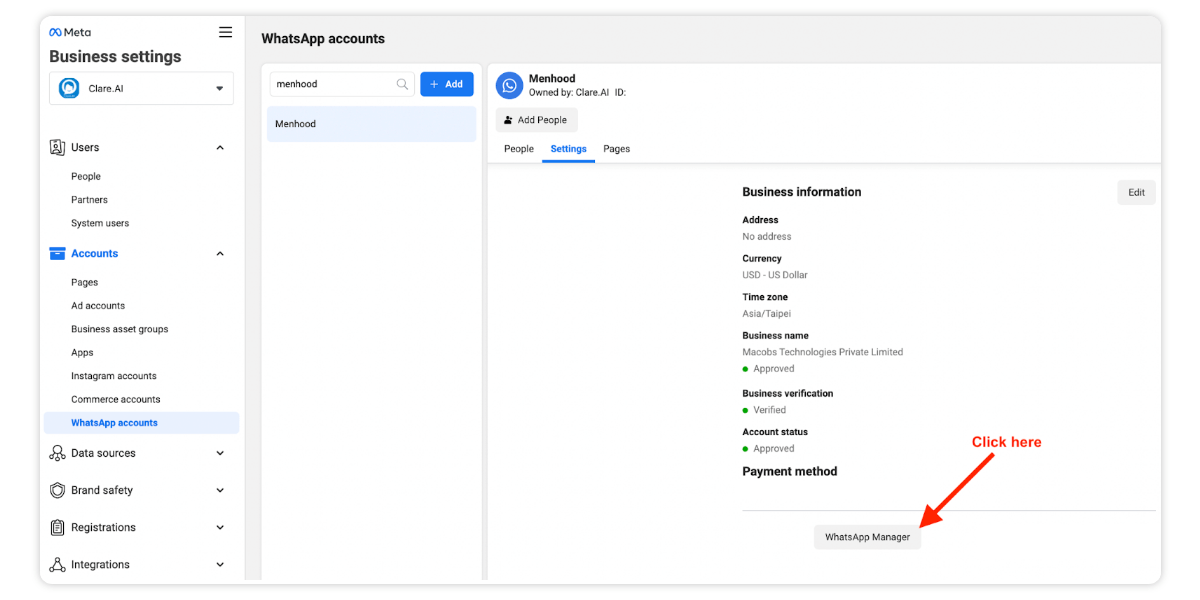The width and height of the screenshot is (1200, 600).
Task: Click the Add People button
Action: (x=536, y=120)
